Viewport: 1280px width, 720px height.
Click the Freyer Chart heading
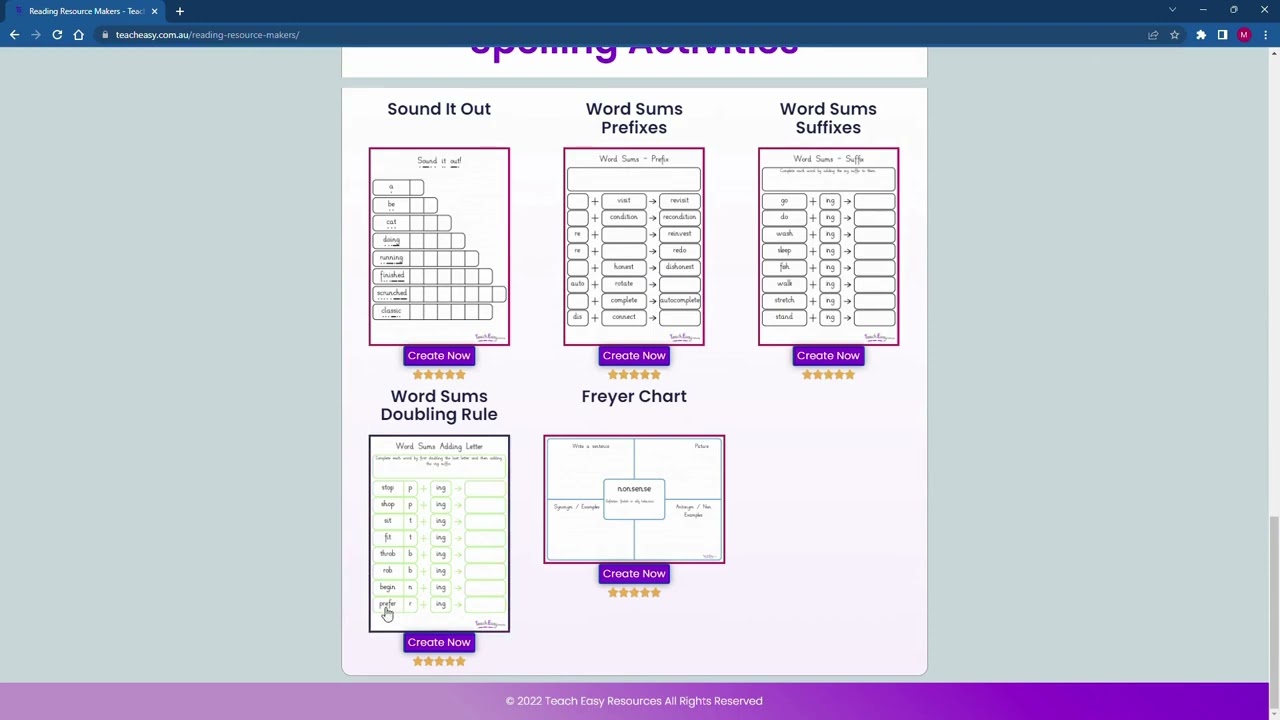pos(634,396)
